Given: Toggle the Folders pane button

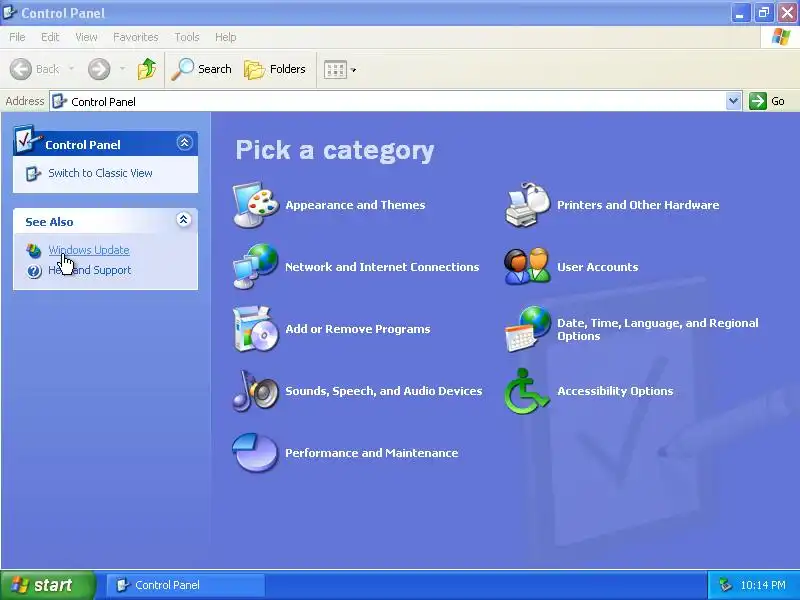Looking at the screenshot, I should pos(275,69).
